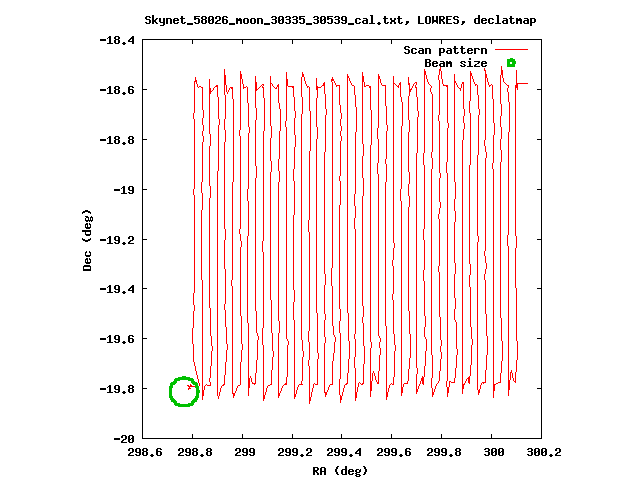Click the 'Dec (deg)' axis label
This screenshot has width=640, height=480.
coord(87,240)
